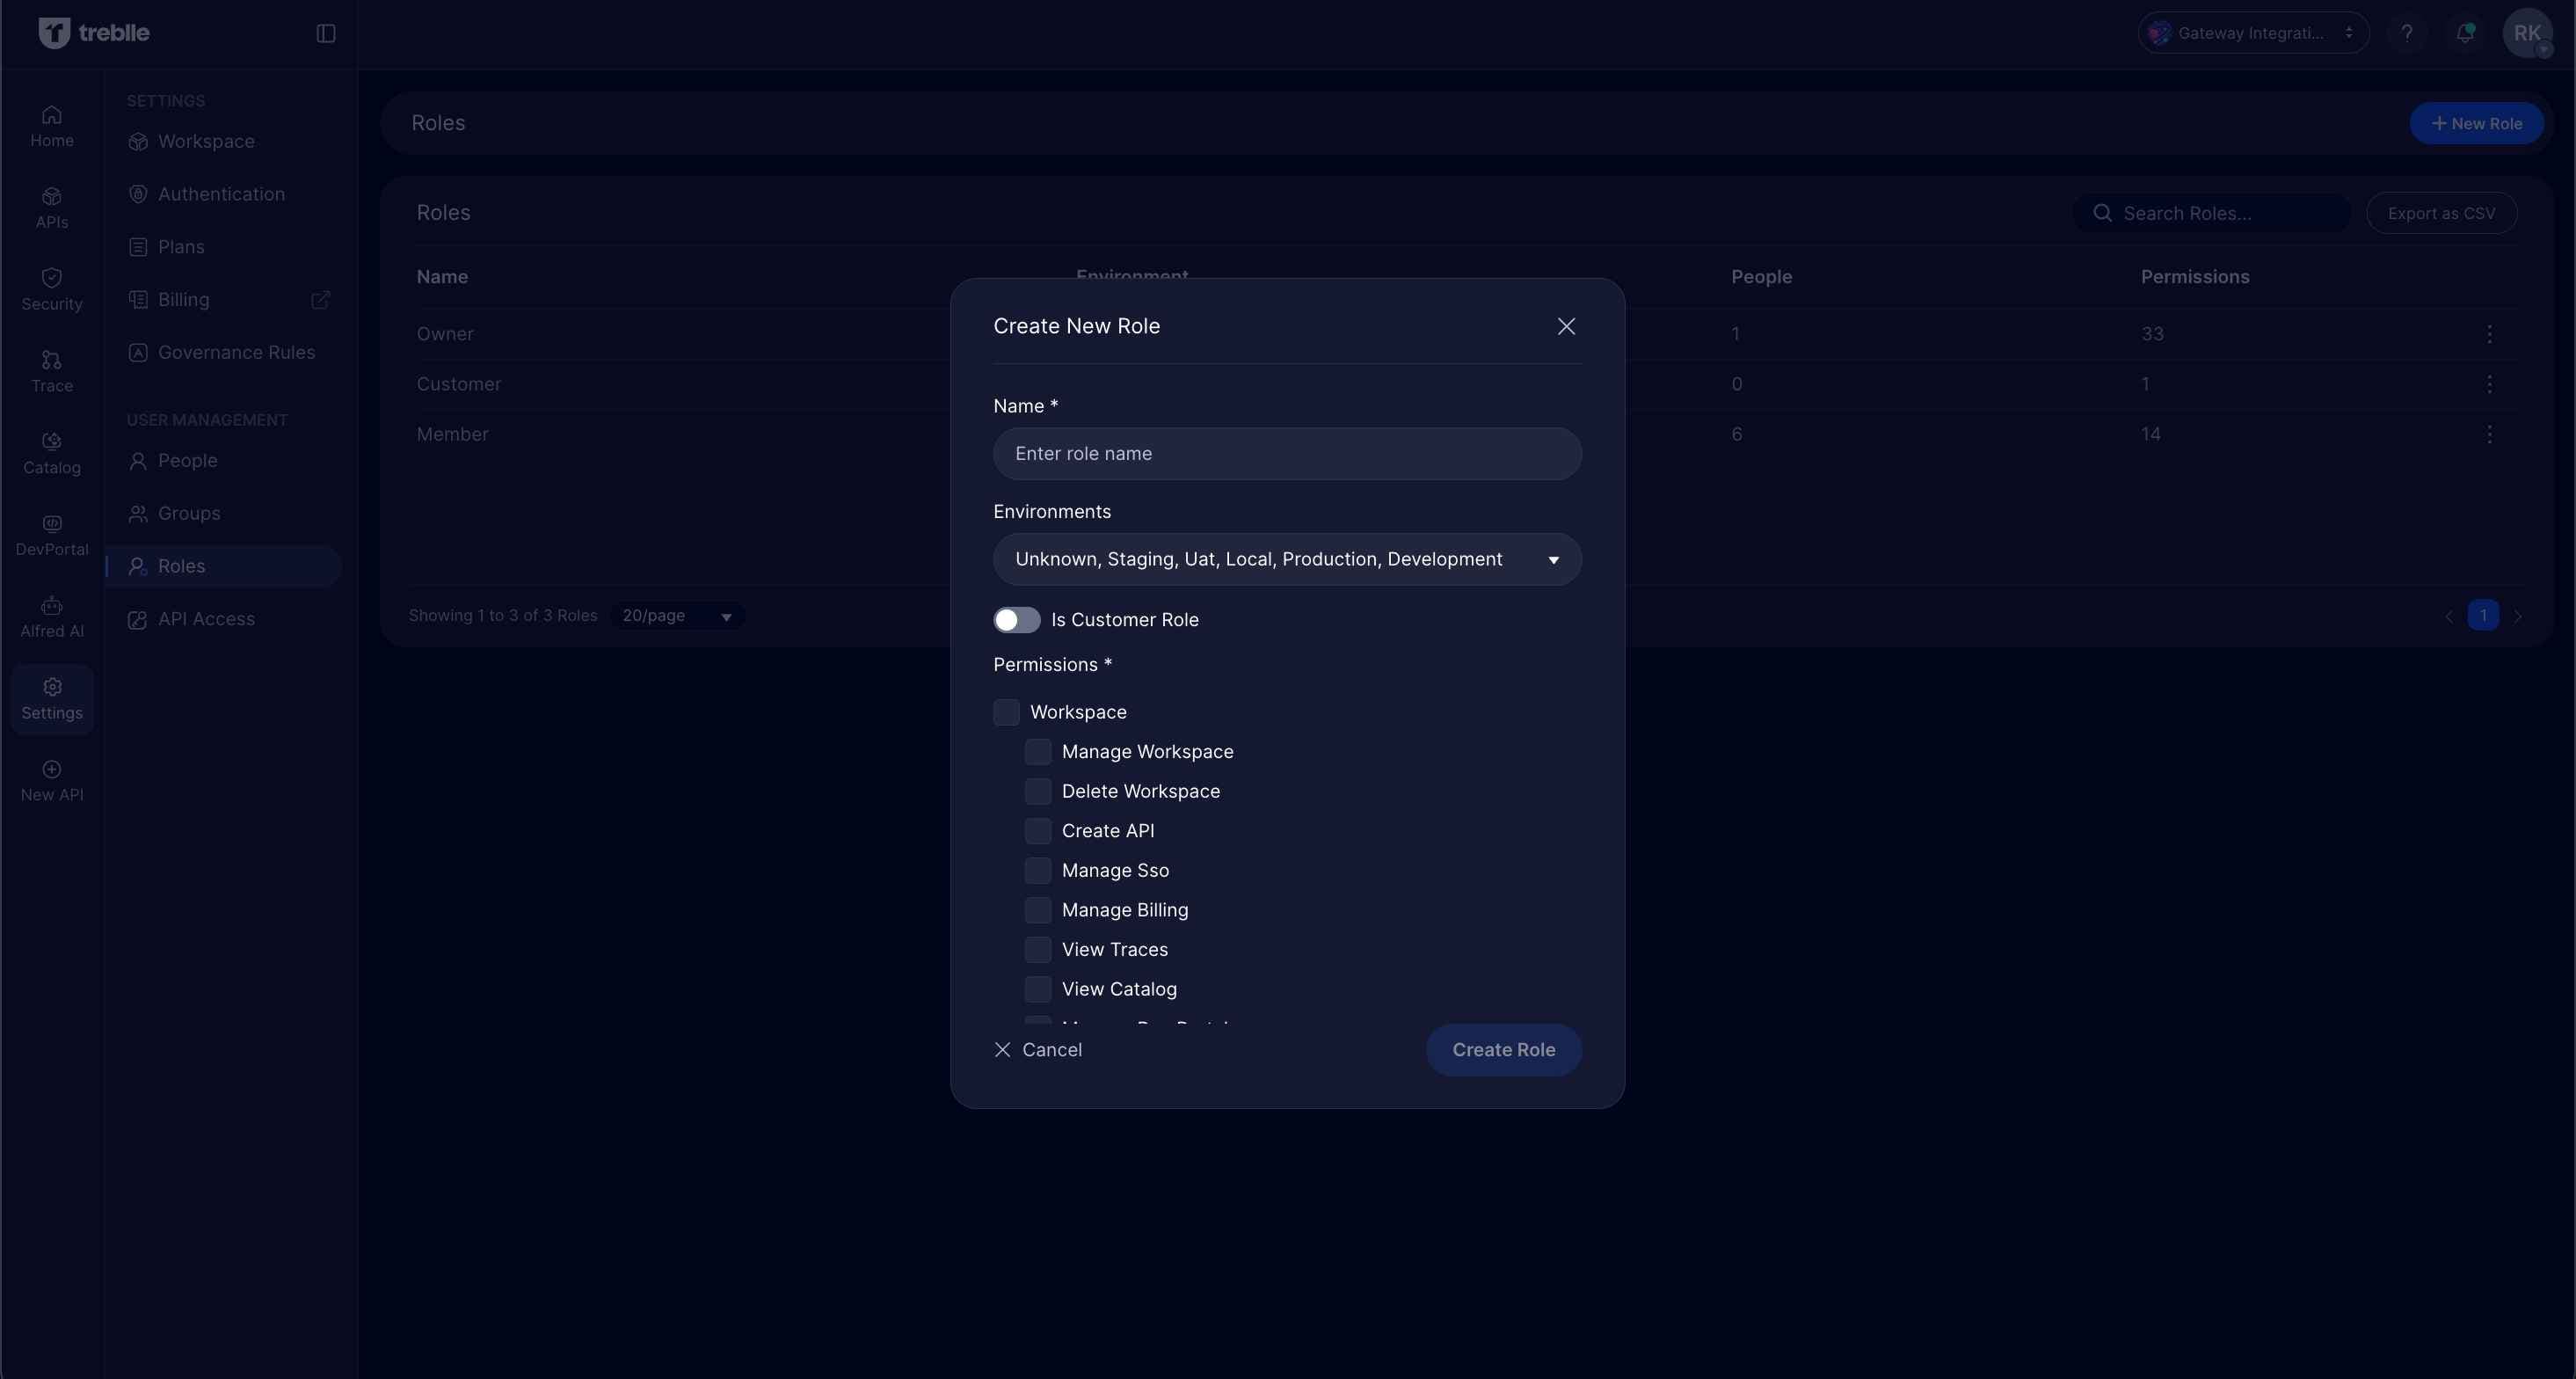Expand the Environments dropdown

(x=1287, y=559)
